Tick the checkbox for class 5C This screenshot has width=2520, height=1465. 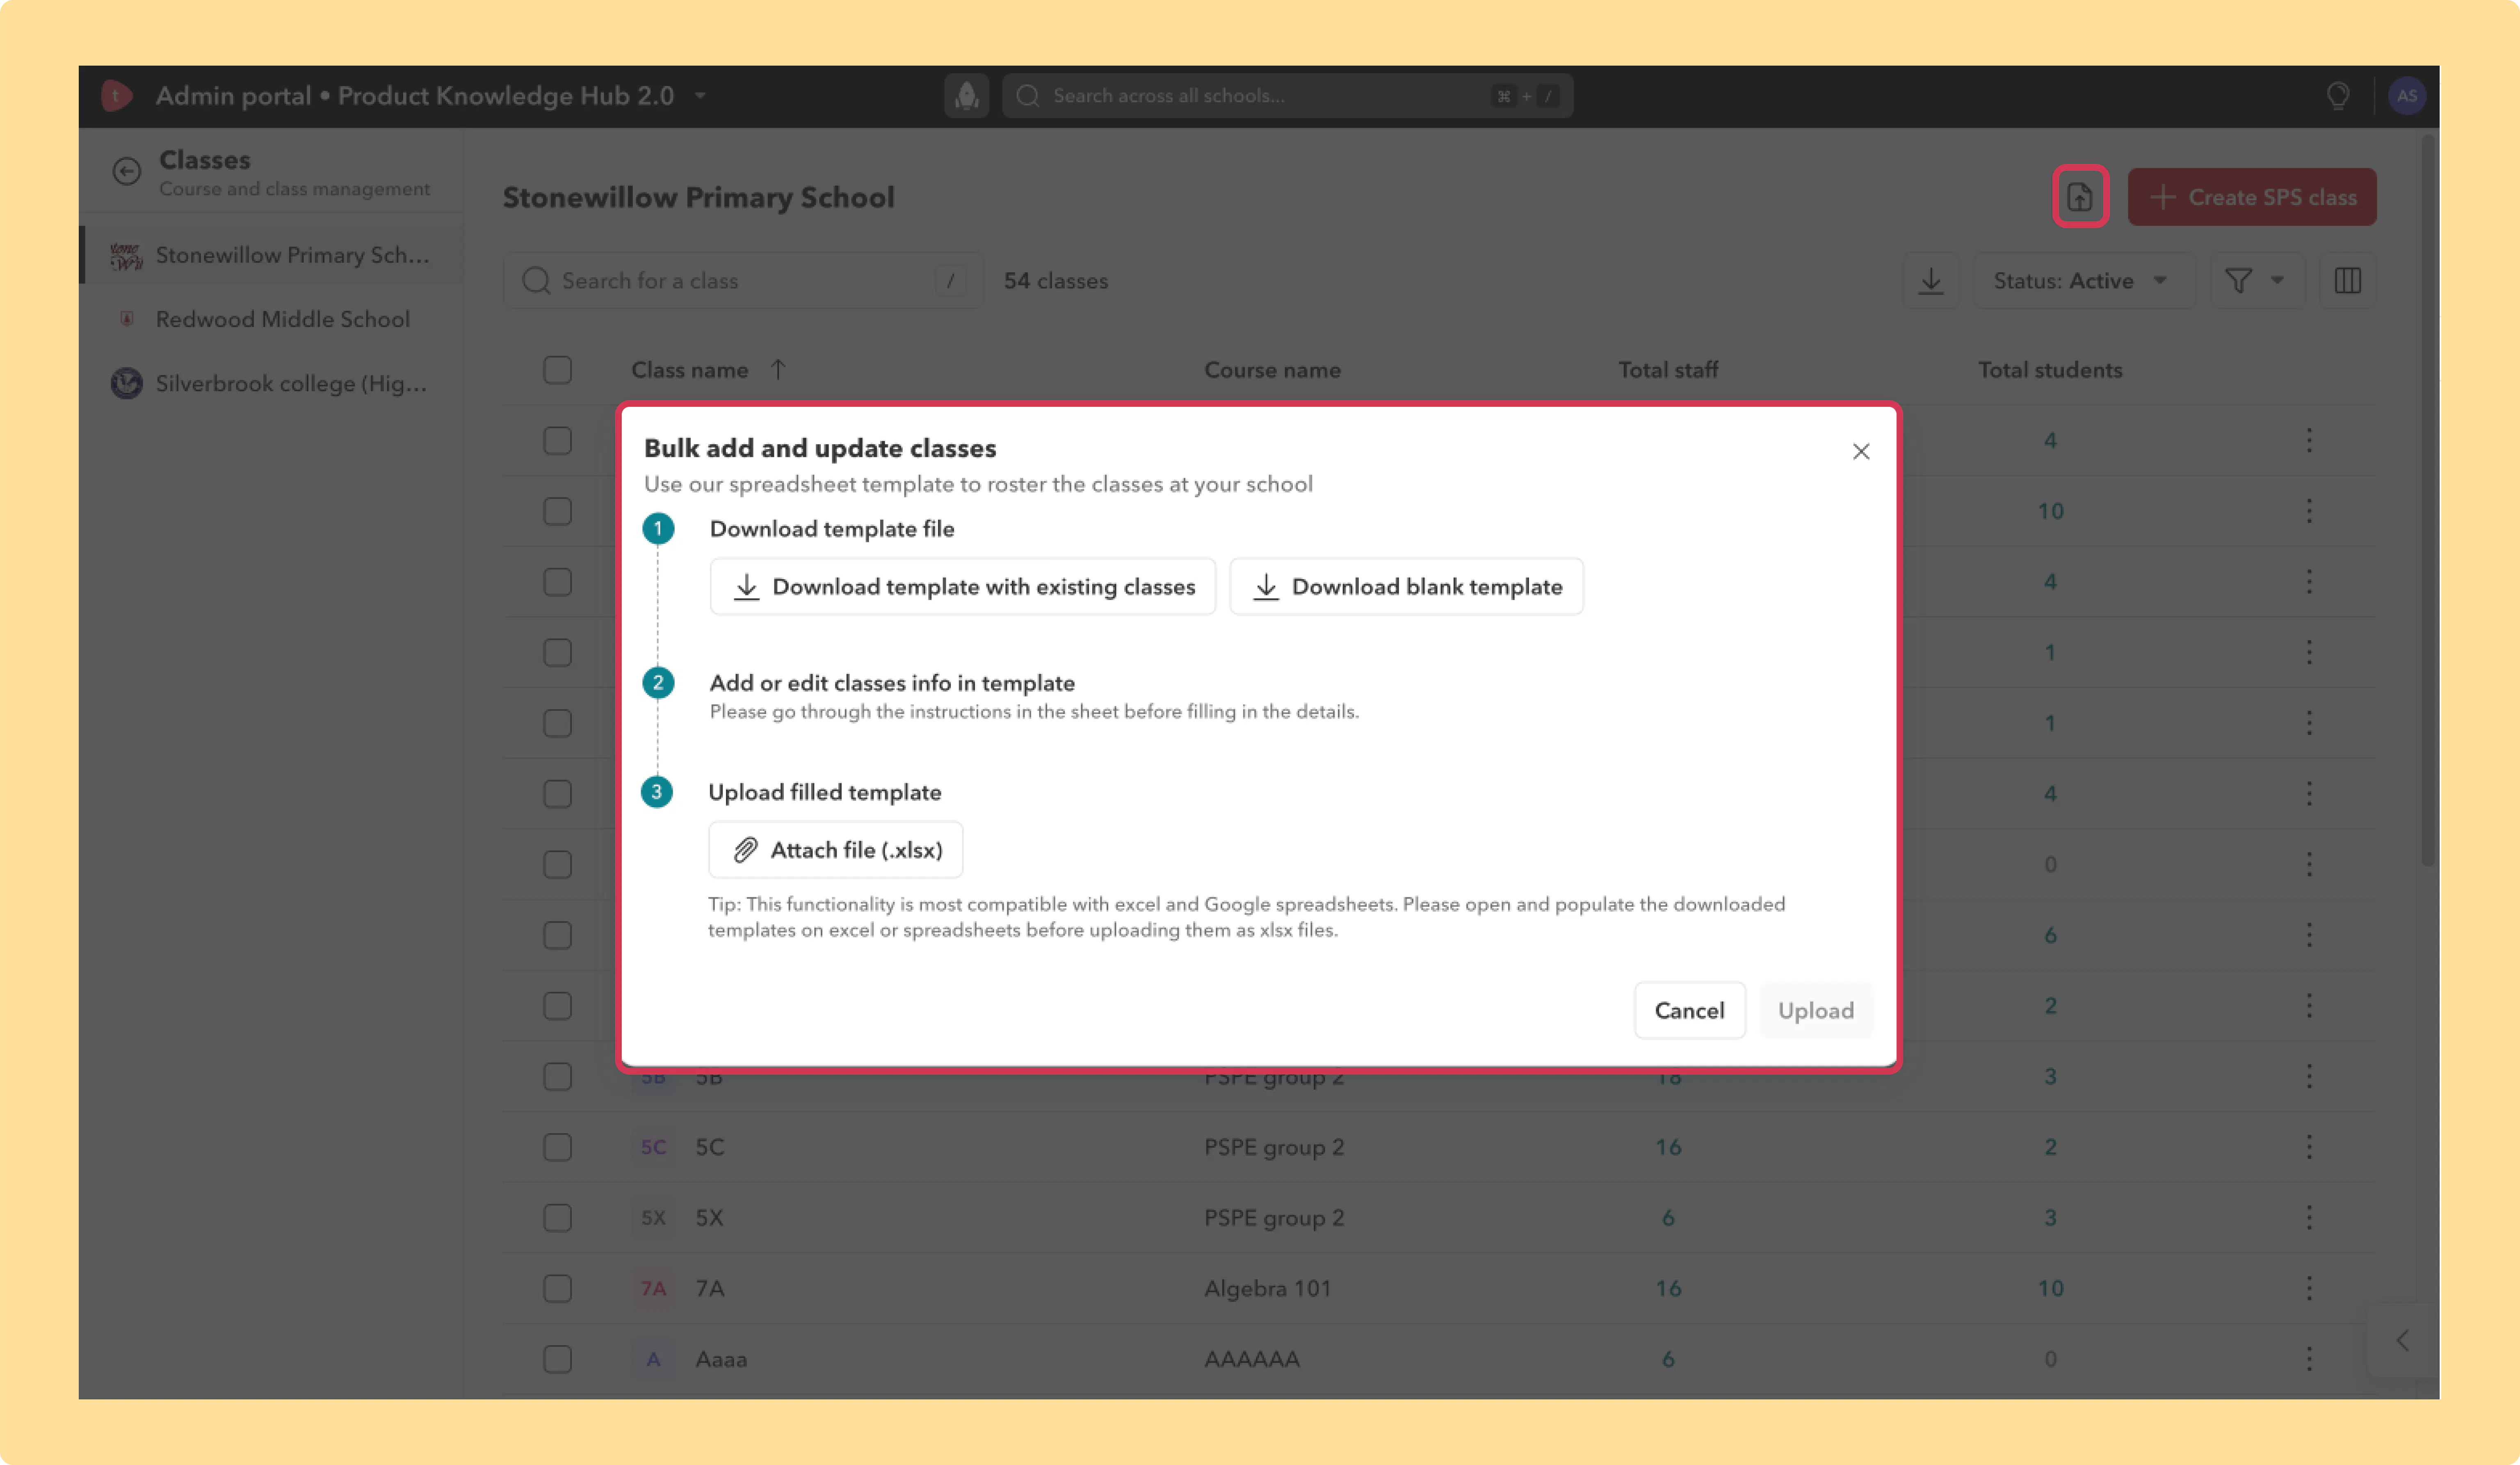557,1147
